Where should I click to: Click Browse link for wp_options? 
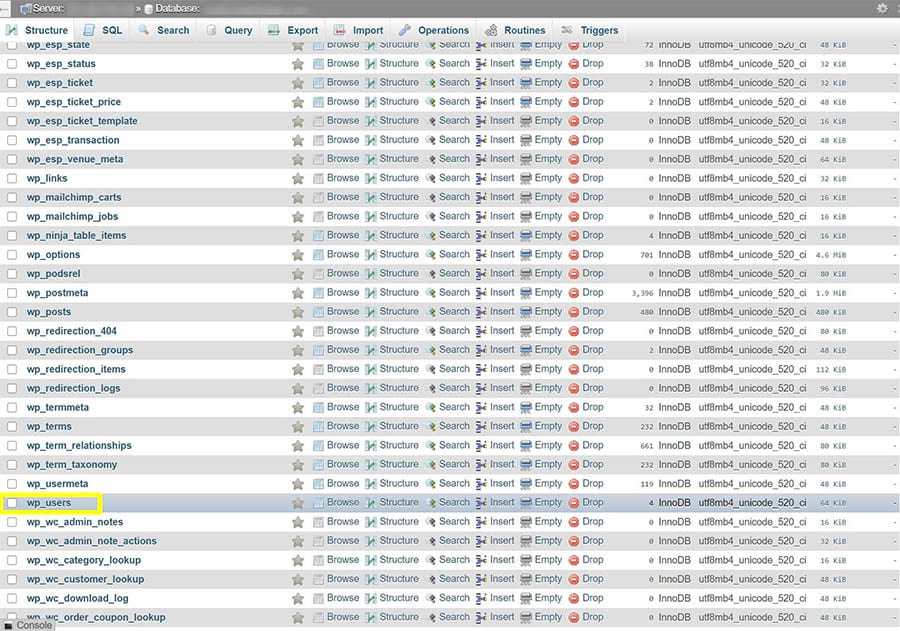point(343,254)
